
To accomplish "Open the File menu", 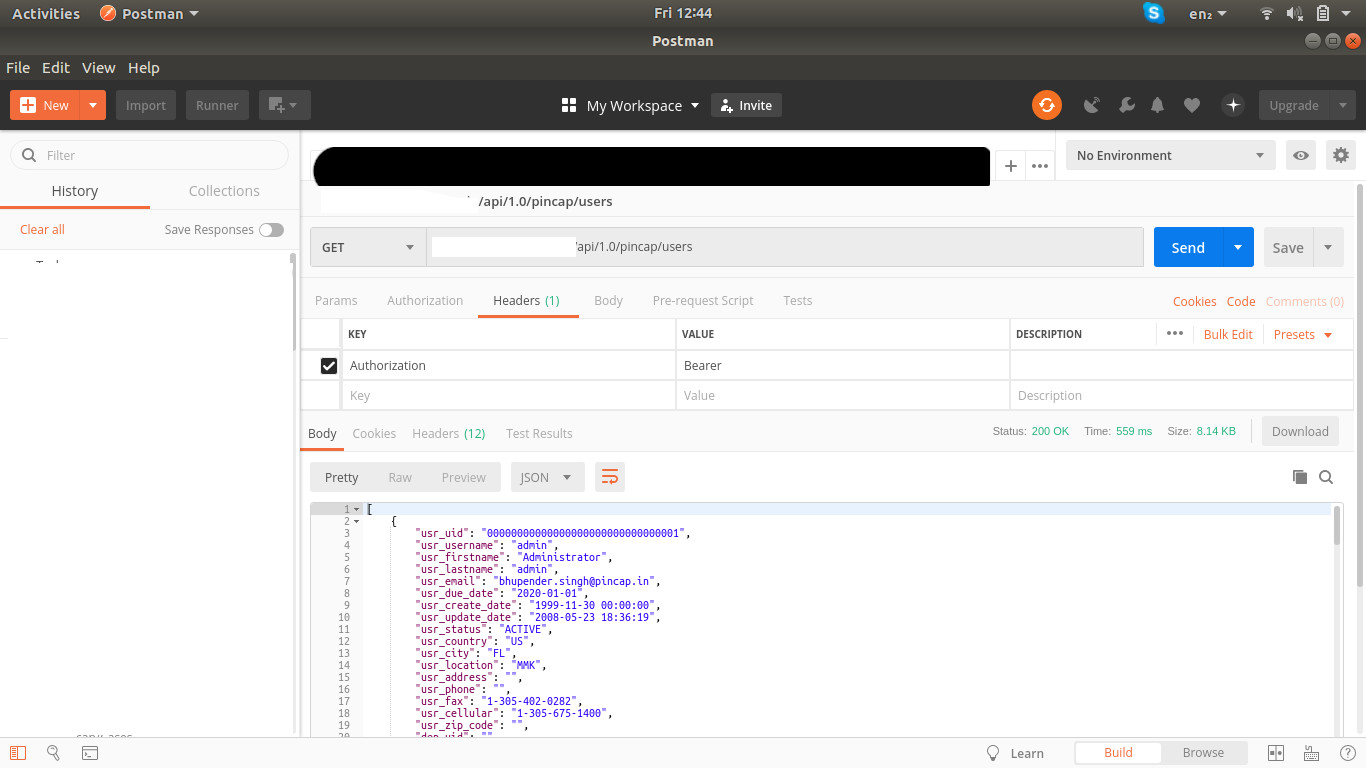I will tap(18, 67).
